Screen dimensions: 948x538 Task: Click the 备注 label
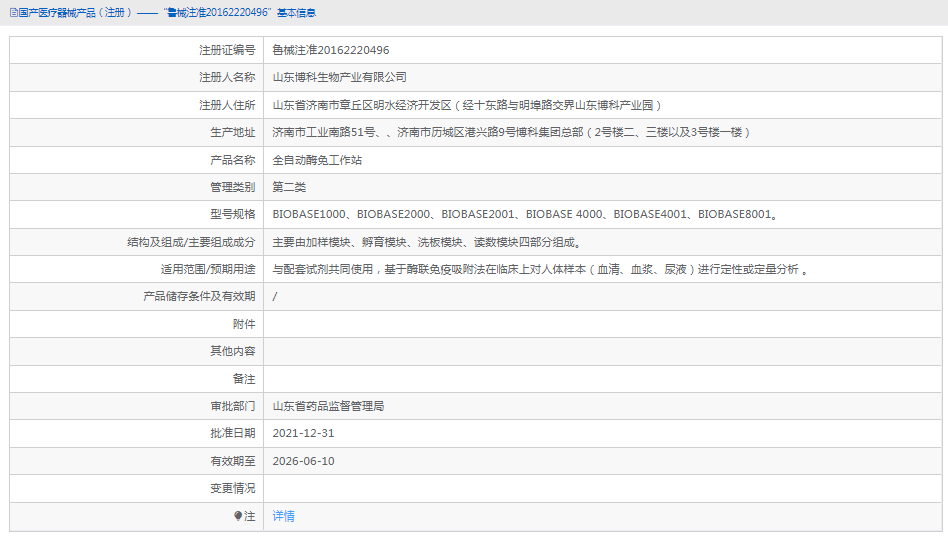[244, 379]
